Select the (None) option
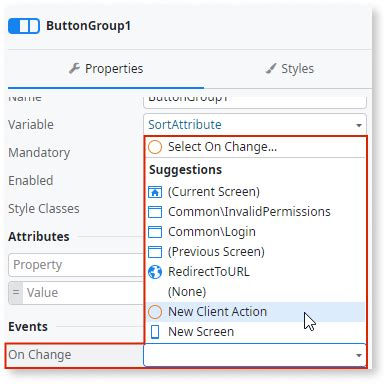 pyautogui.click(x=256, y=292)
